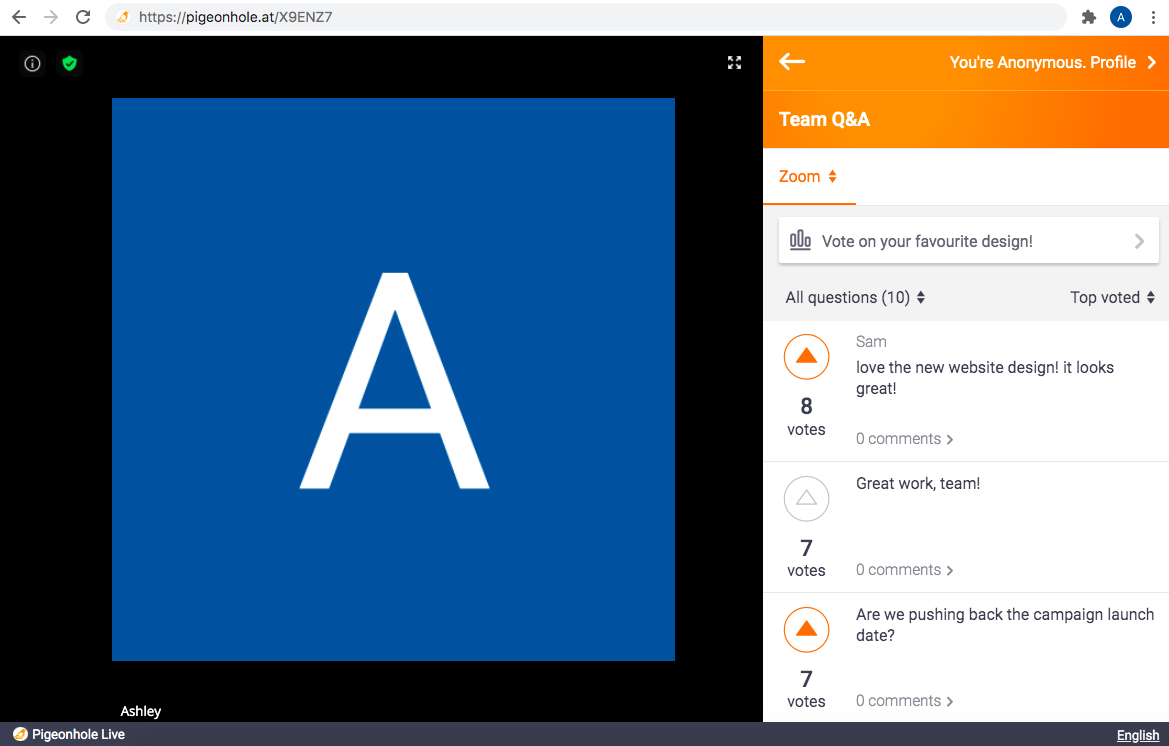This screenshot has height=746, width=1169.
Task: Click the chevron on the poll banner
Action: coord(1139,241)
